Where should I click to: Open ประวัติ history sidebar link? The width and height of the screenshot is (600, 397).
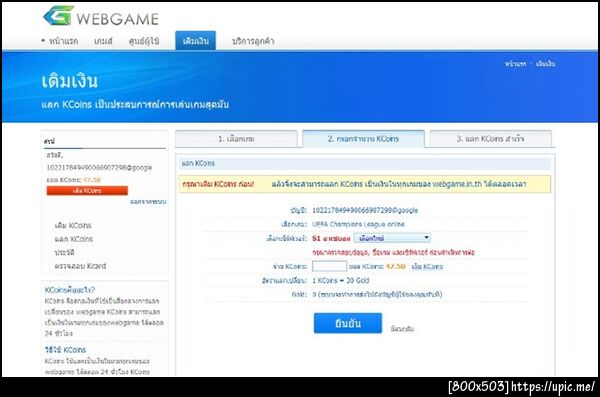(x=64, y=252)
